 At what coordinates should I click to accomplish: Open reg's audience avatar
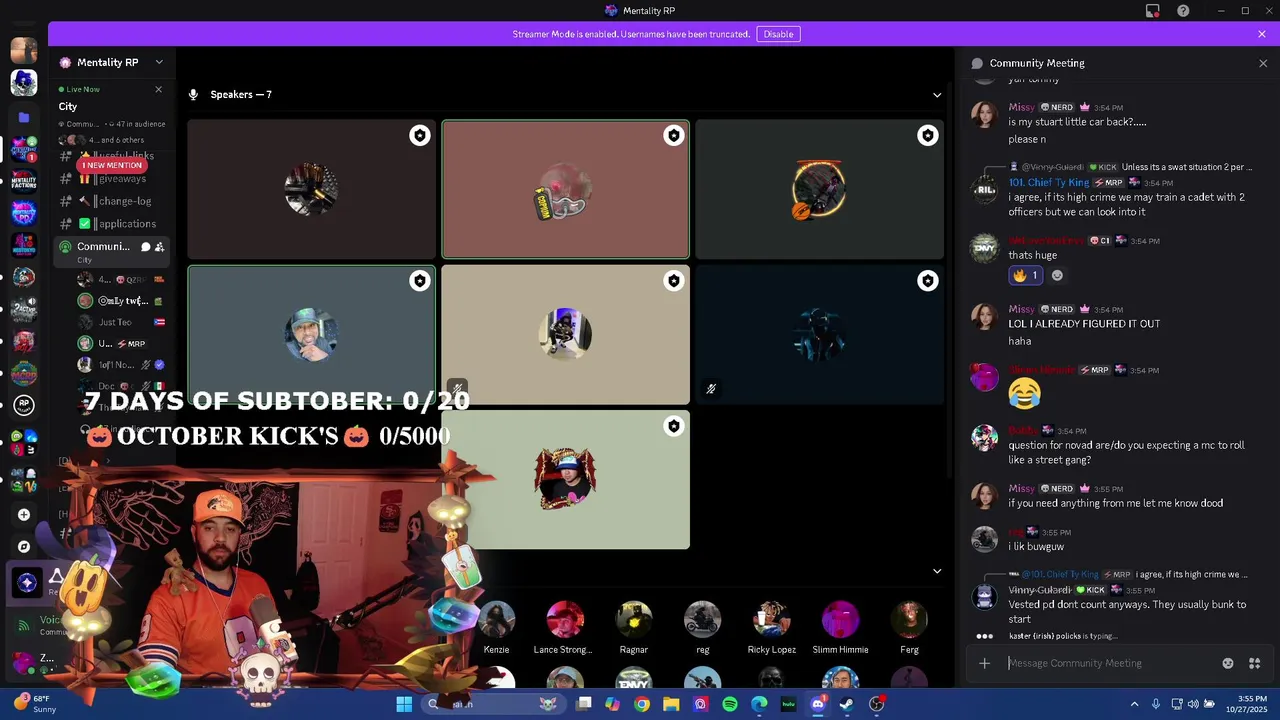pyautogui.click(x=702, y=620)
